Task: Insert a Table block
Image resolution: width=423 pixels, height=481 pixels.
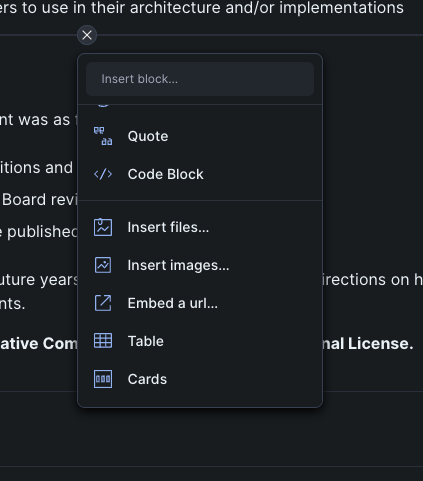Action: pos(200,341)
